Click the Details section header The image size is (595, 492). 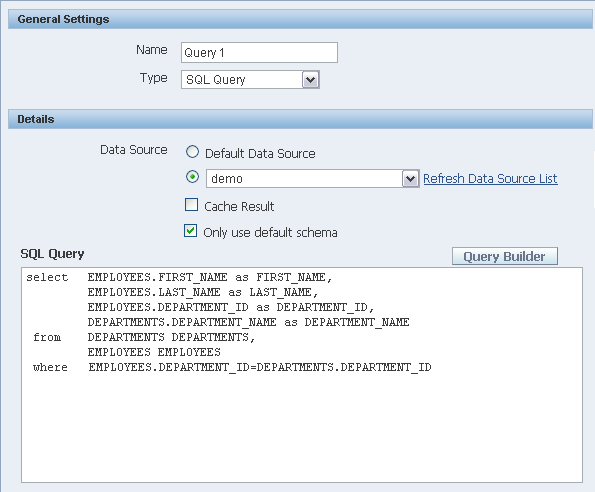(300, 119)
